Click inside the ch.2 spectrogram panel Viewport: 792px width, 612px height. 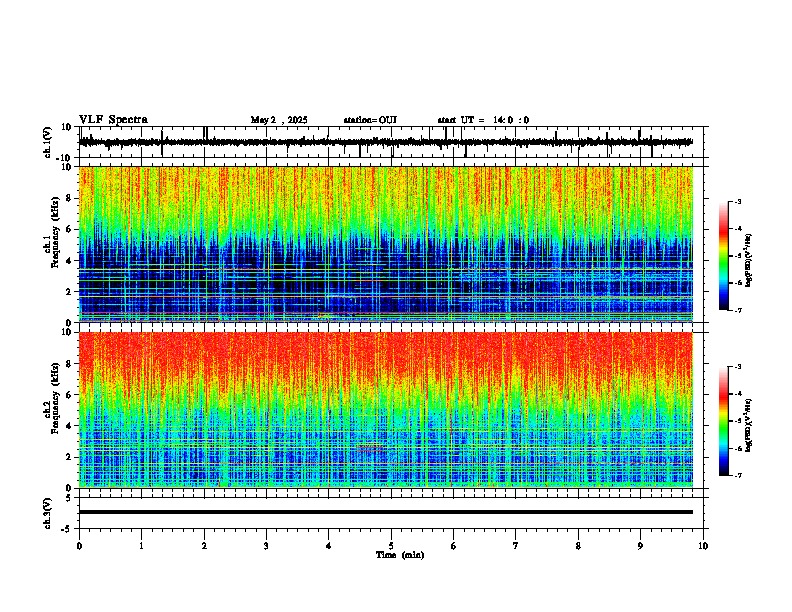[x=386, y=410]
